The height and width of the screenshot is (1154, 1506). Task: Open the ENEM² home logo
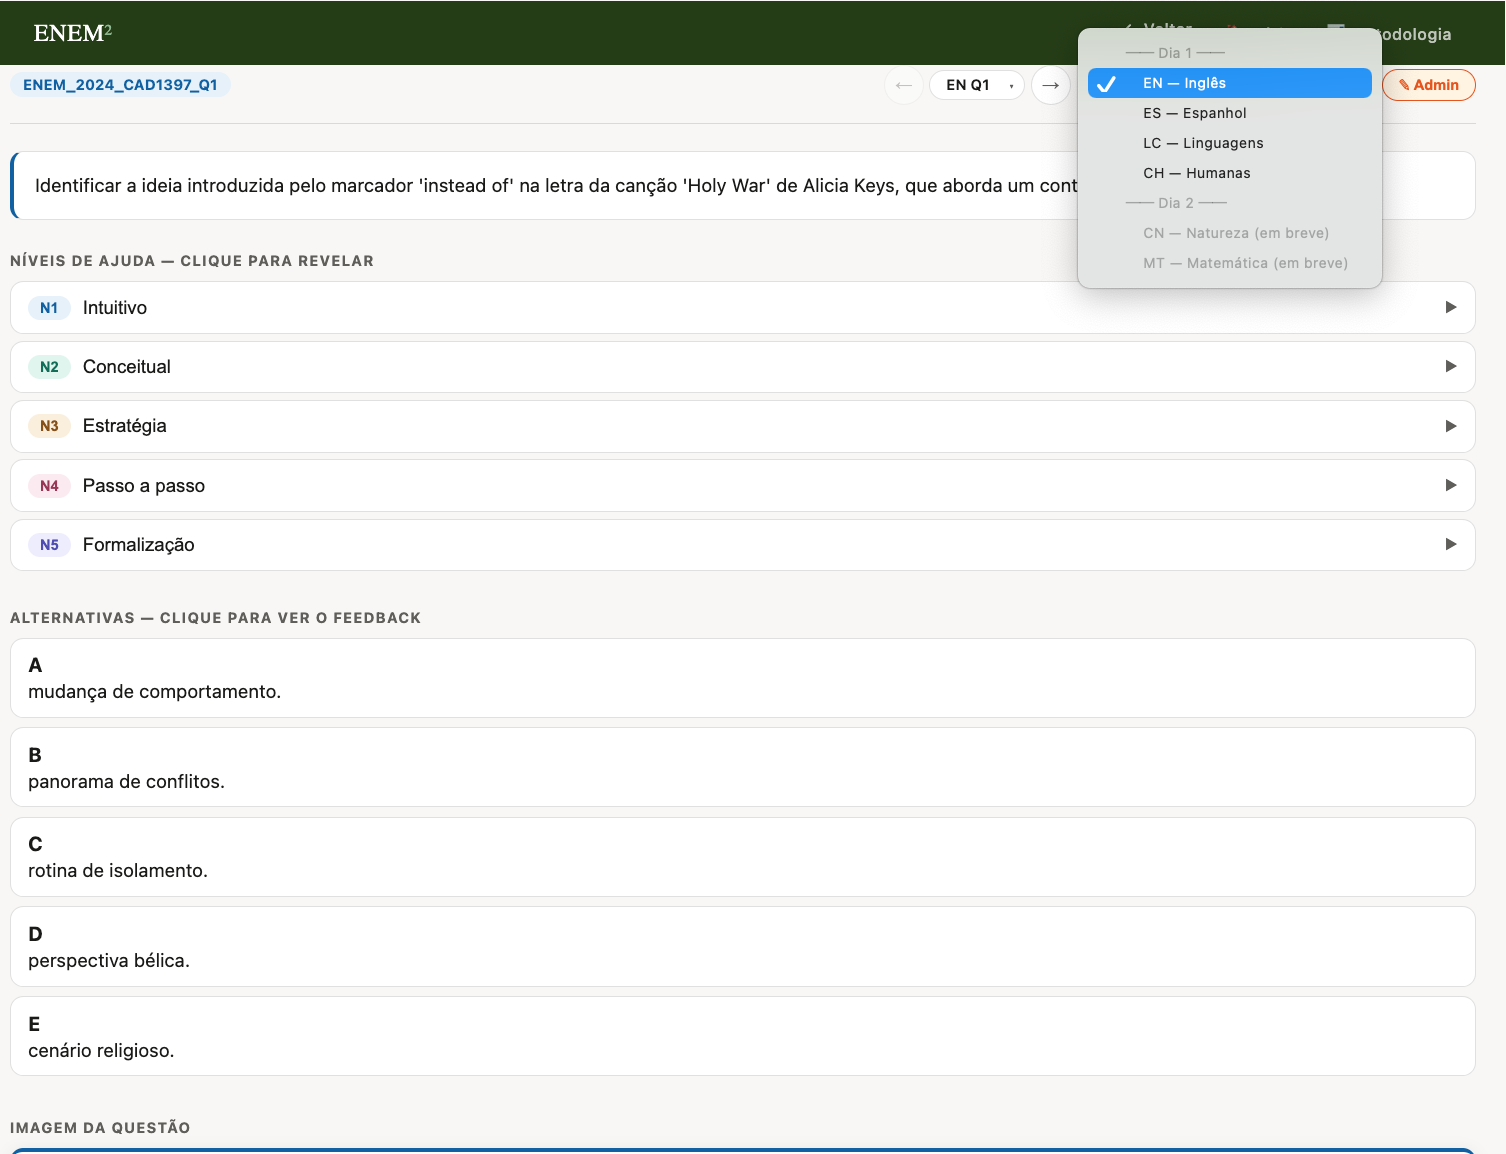(x=72, y=33)
